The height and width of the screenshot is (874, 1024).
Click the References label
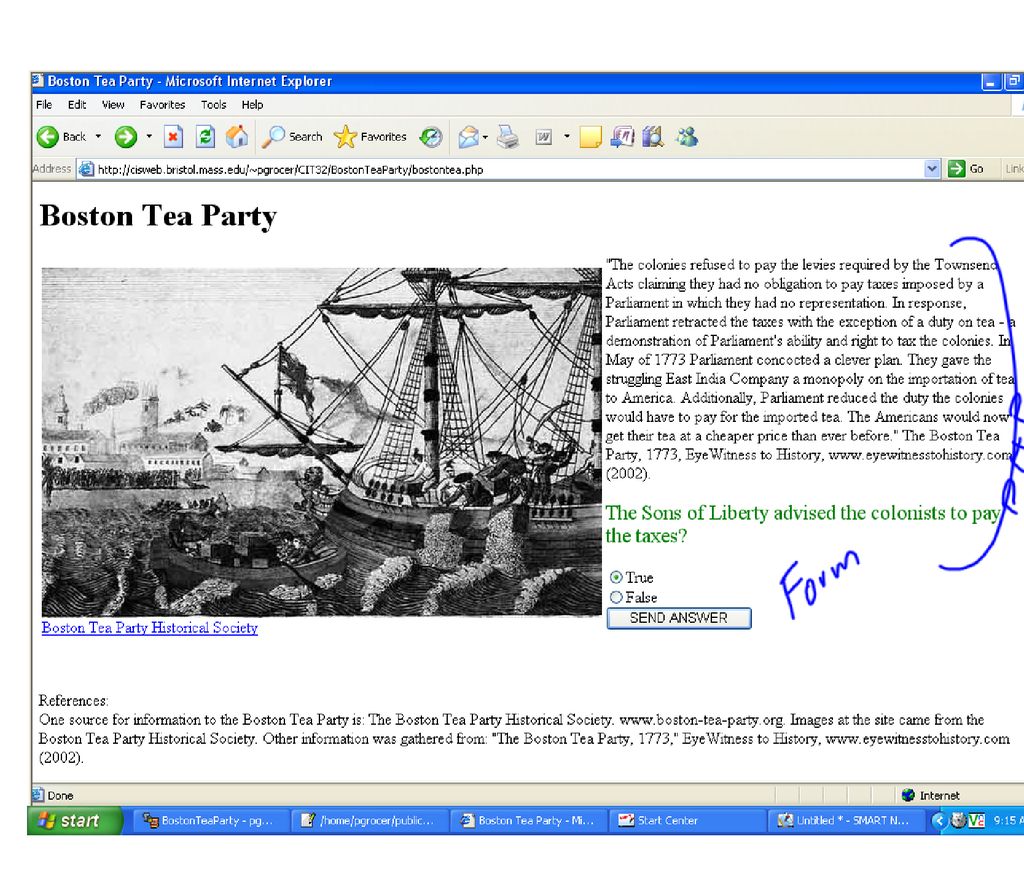tap(73, 700)
